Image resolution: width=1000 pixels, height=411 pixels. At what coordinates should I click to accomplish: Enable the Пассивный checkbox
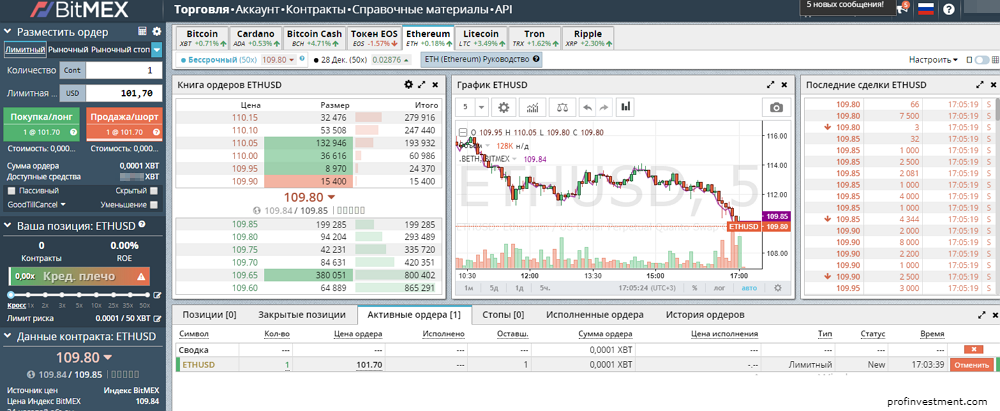pyautogui.click(x=11, y=190)
